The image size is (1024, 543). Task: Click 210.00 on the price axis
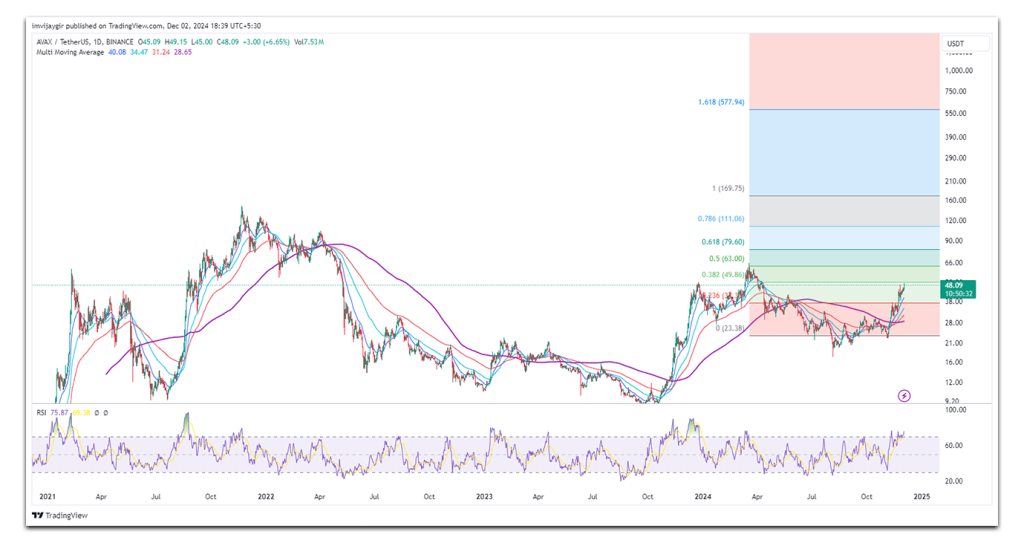tap(956, 182)
